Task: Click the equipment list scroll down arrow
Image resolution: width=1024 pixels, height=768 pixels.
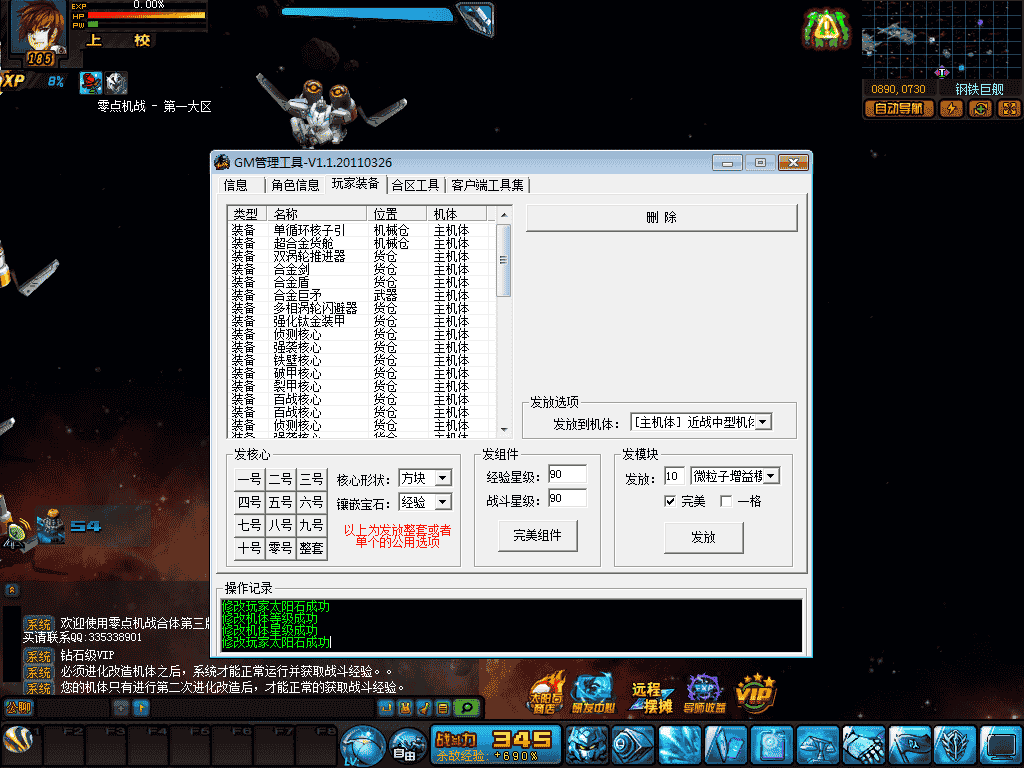Action: pyautogui.click(x=504, y=430)
